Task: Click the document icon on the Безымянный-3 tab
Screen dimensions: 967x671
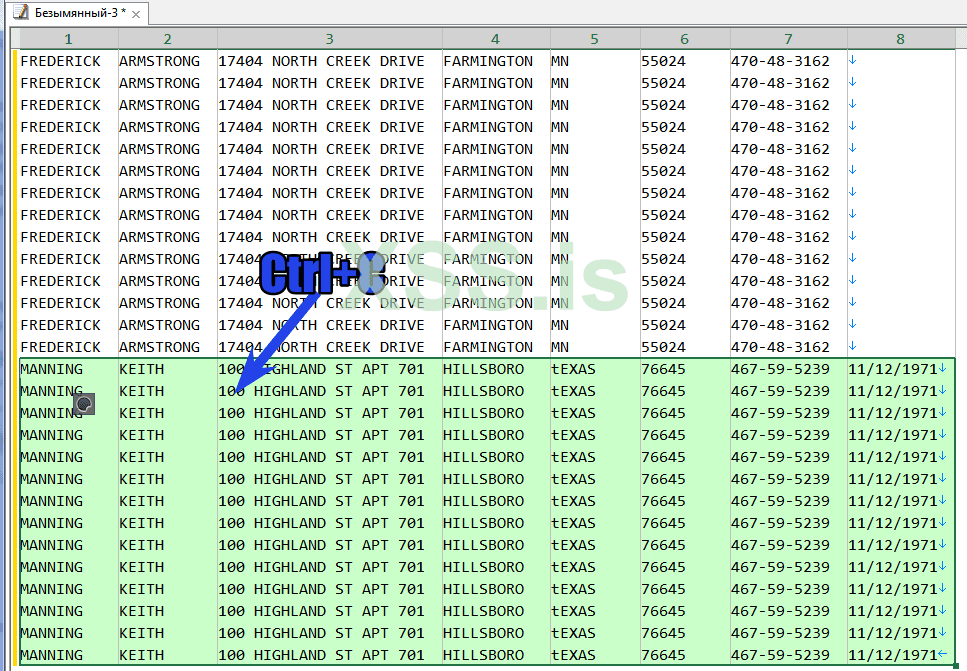Action: click(21, 12)
